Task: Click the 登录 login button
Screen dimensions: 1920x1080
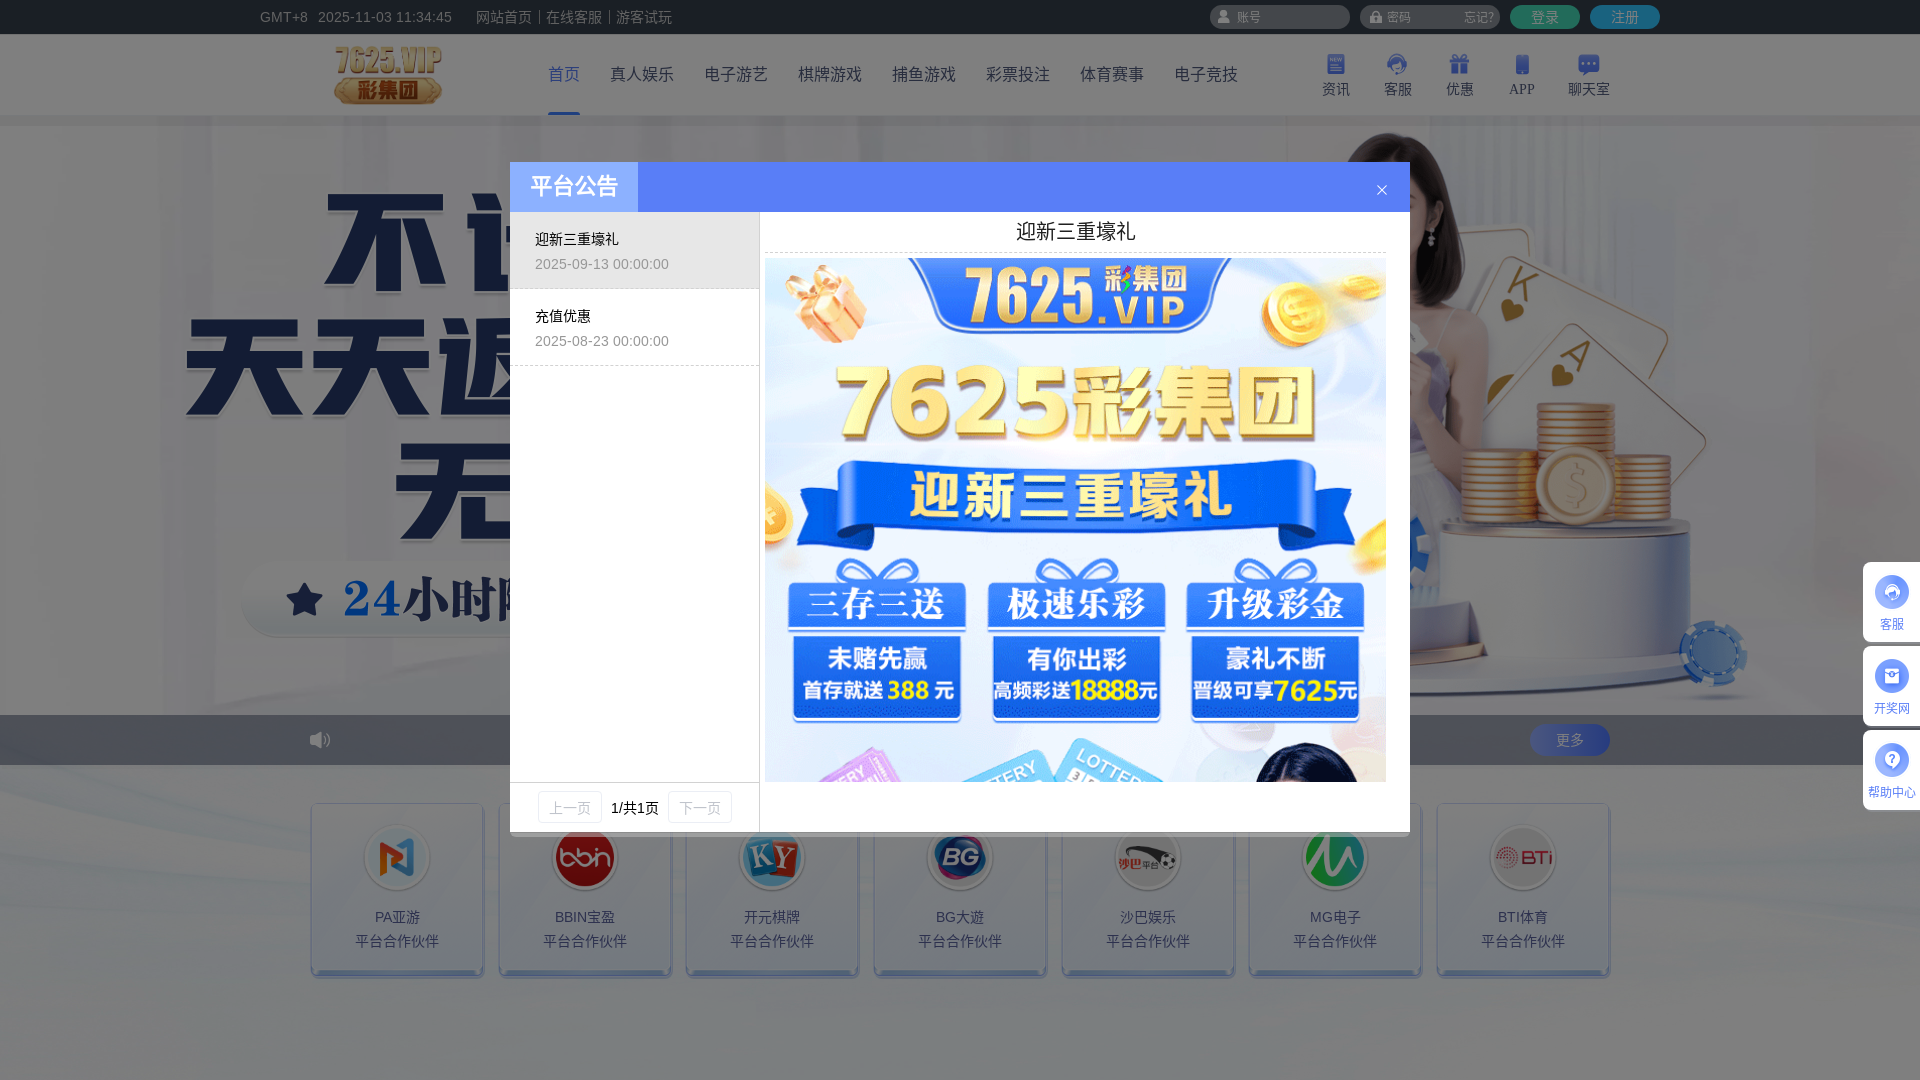Action: (1545, 17)
